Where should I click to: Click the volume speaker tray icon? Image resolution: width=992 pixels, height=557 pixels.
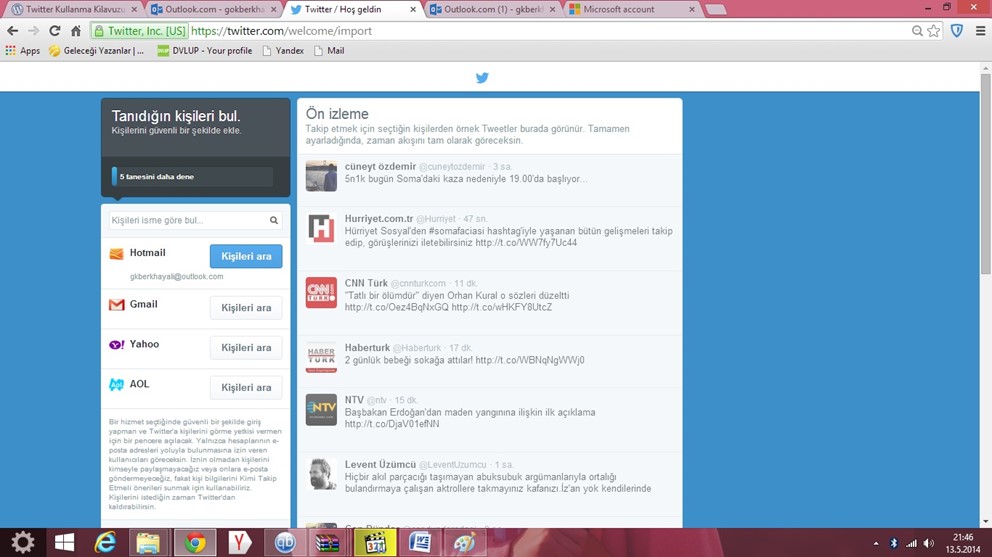tap(929, 543)
